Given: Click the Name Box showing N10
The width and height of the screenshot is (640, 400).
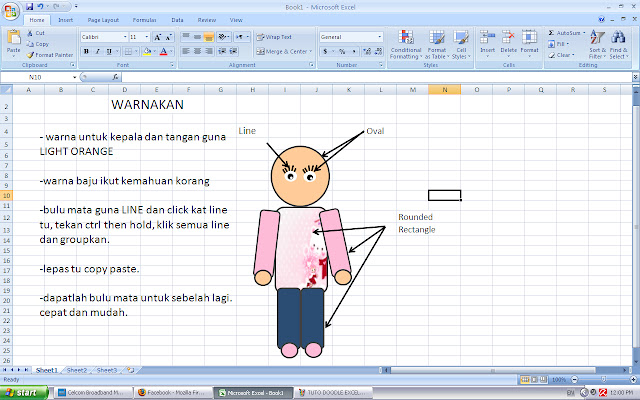Looking at the screenshot, I should (35, 77).
